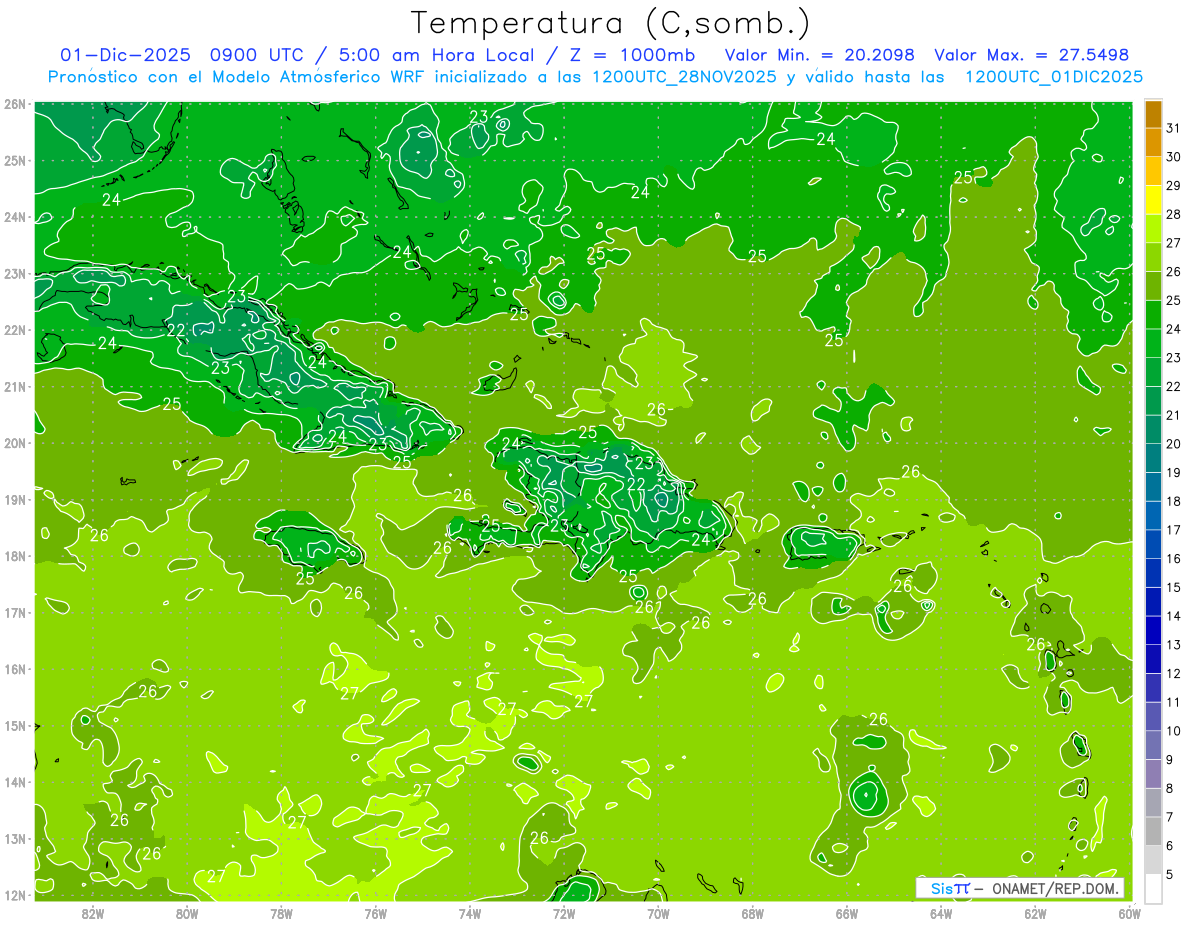Image resolution: width=1200 pixels, height=927 pixels.
Task: Select the "Valor Max. = 27.5498" readout
Action: tap(1032, 55)
